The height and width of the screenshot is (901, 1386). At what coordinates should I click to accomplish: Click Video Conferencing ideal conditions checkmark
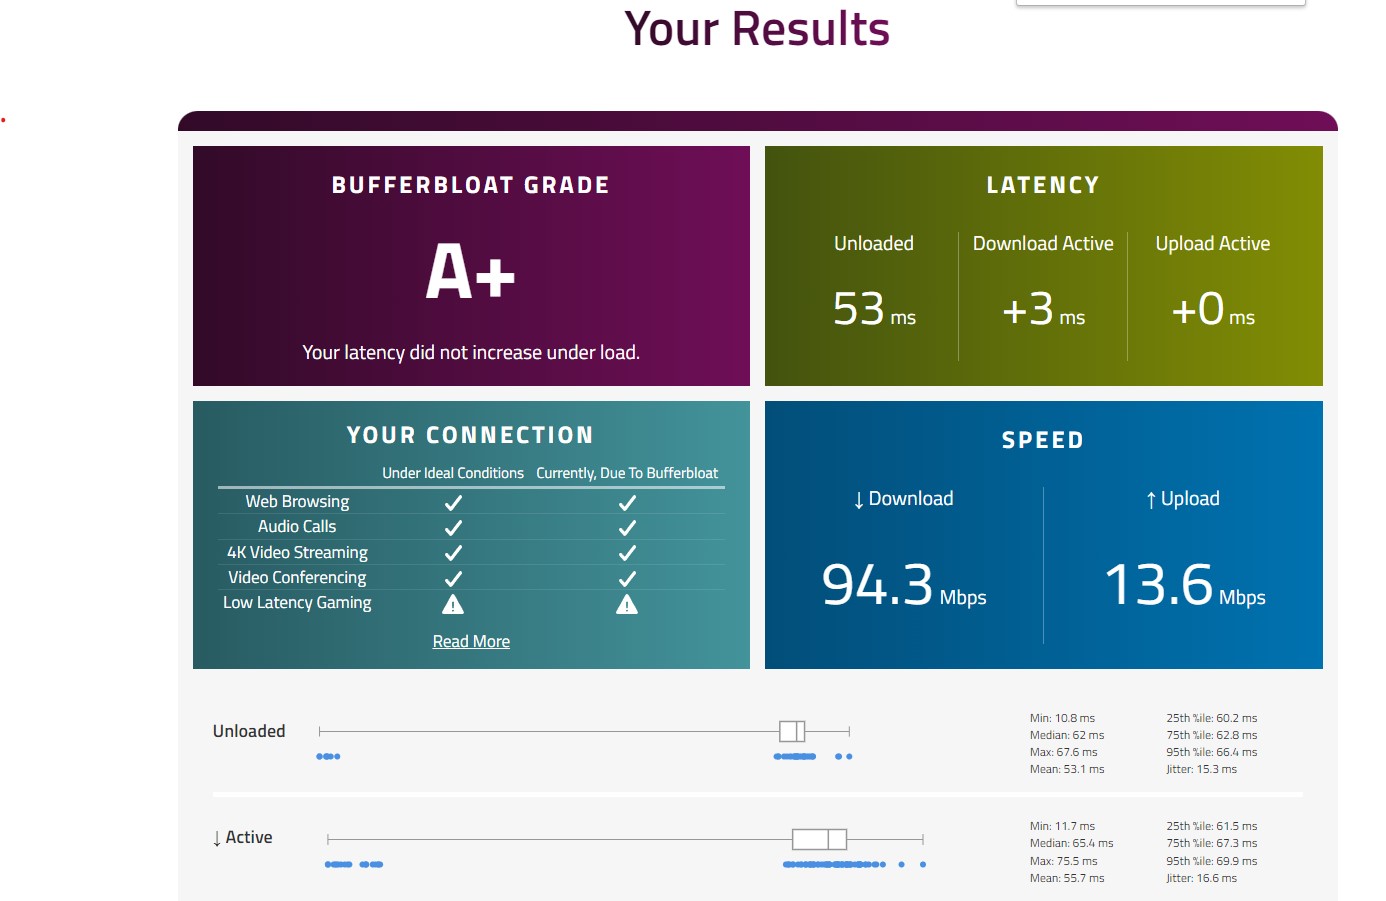453,578
